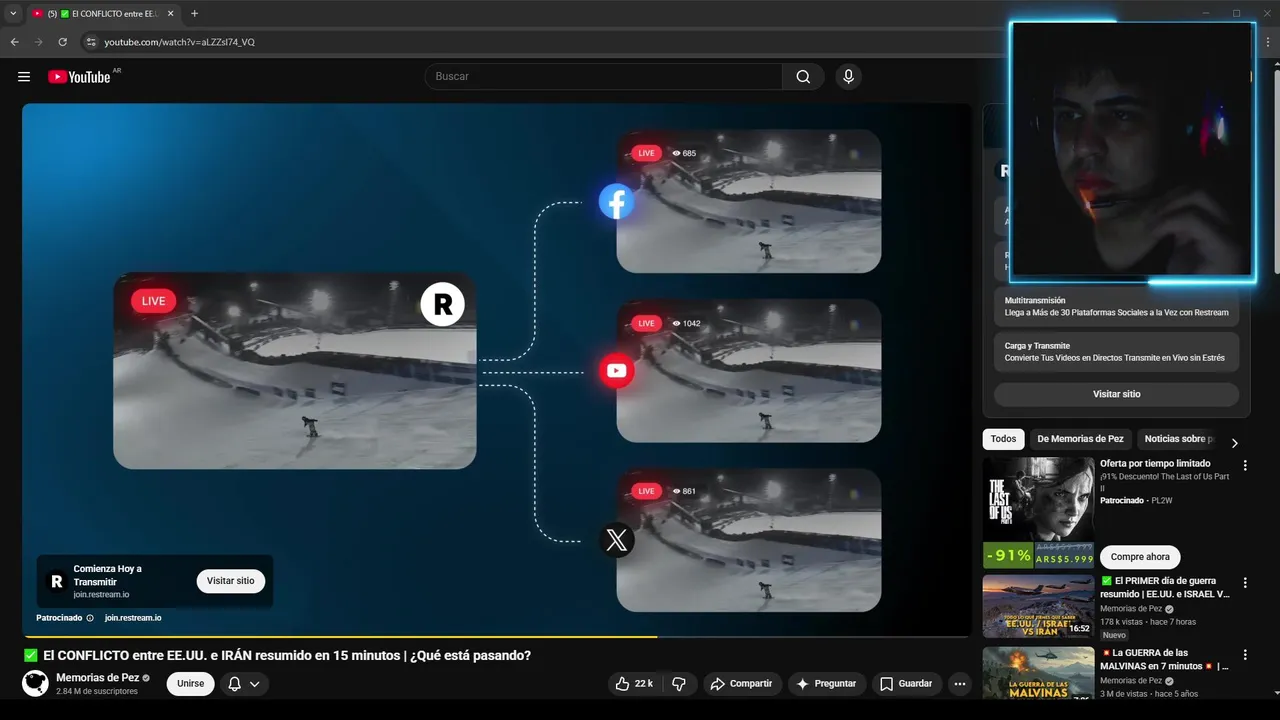Click the Compre ahora button
This screenshot has width=1280, height=720.
[1140, 557]
